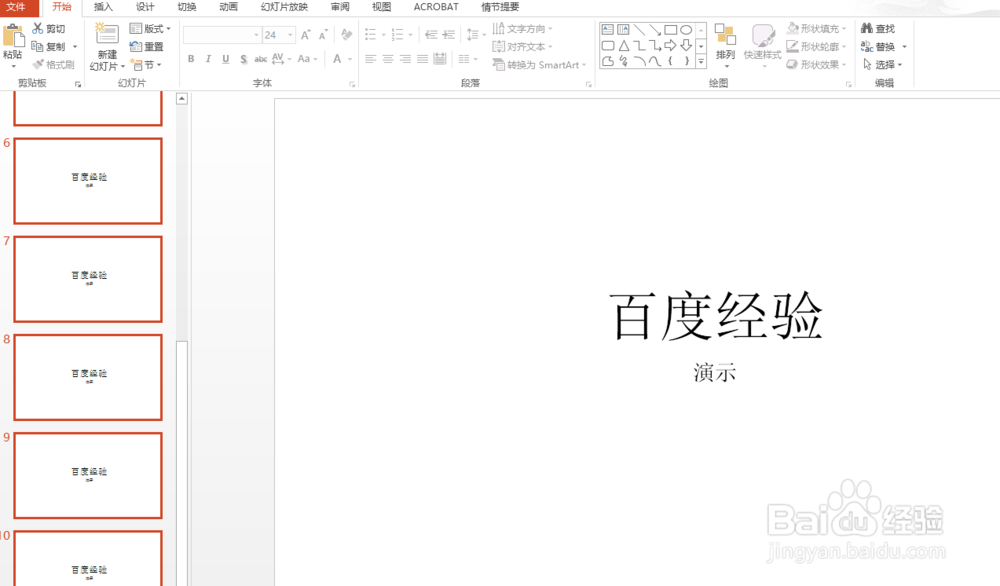1000x586 pixels.
Task: Decrease font size with the smaller A
Action: coord(323,35)
